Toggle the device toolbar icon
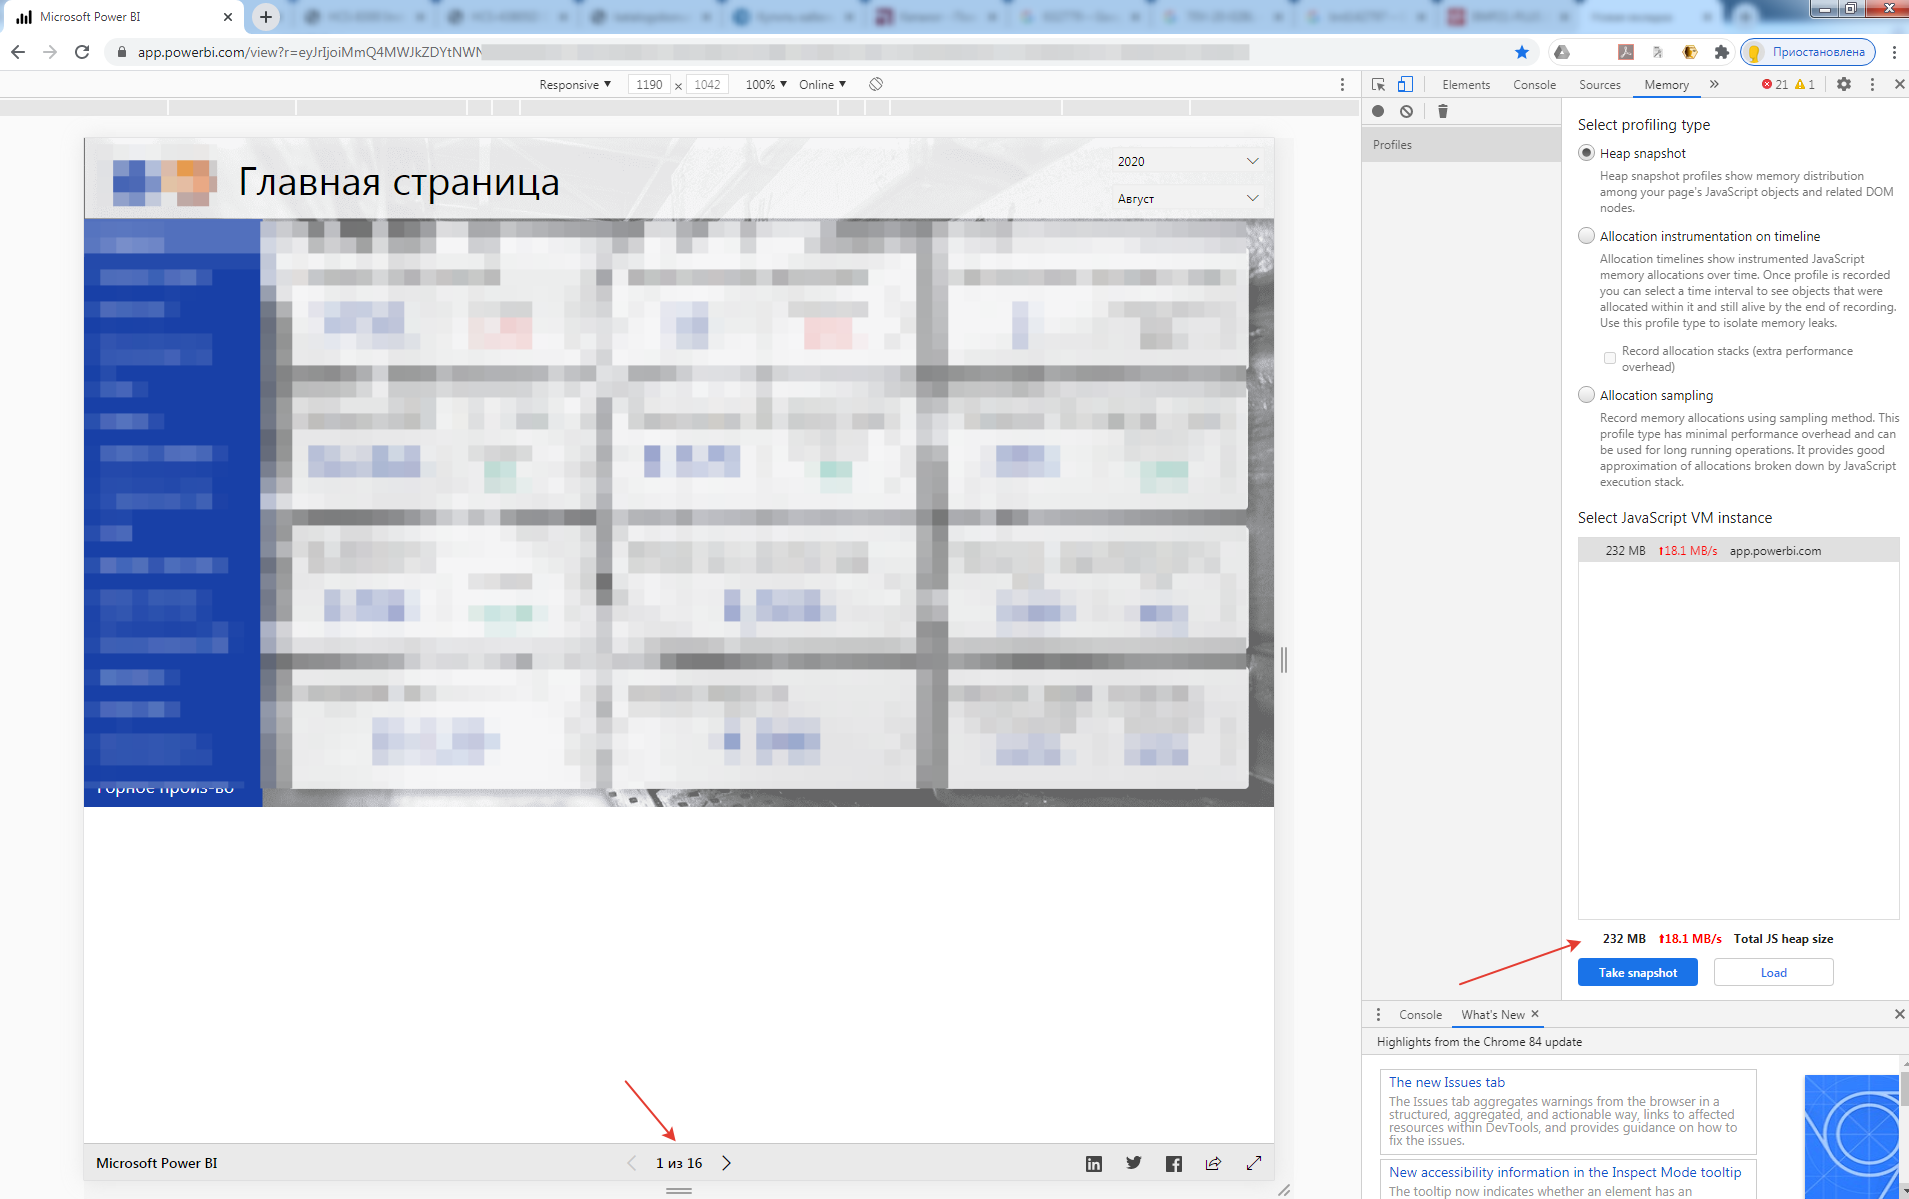The image size is (1909, 1199). point(1405,84)
